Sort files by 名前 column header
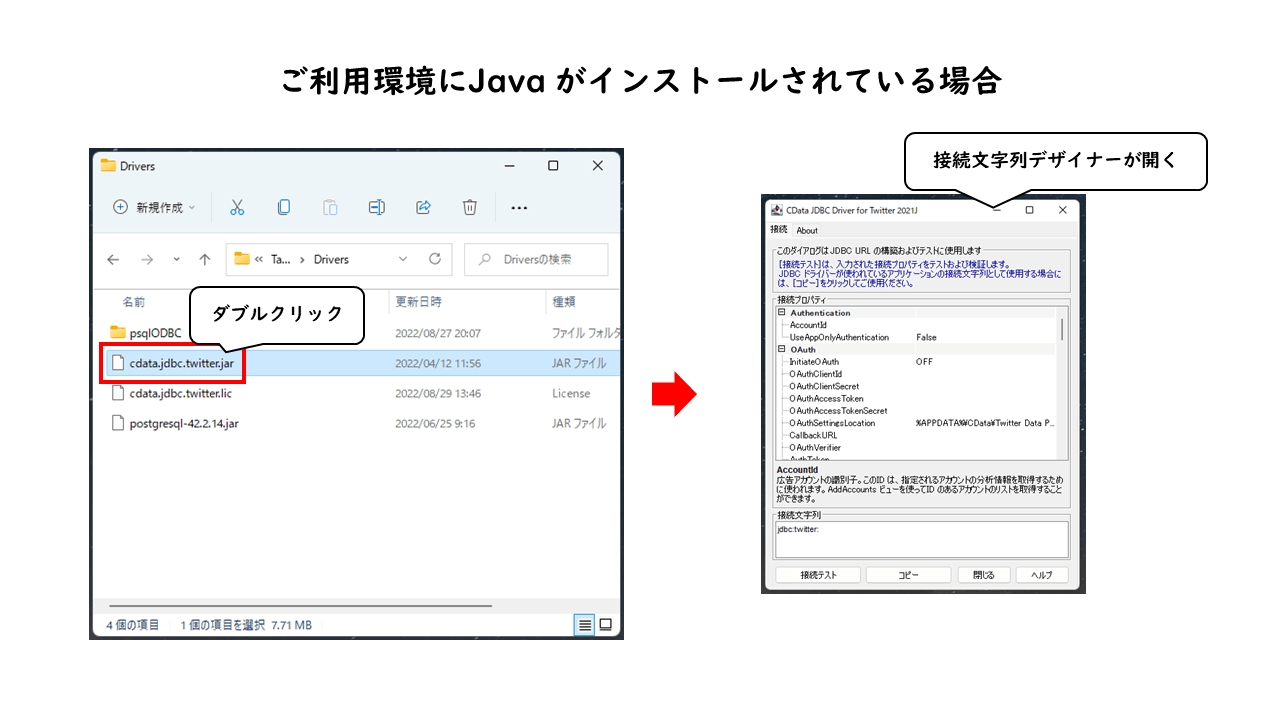This screenshot has width=1280, height=720. [134, 301]
